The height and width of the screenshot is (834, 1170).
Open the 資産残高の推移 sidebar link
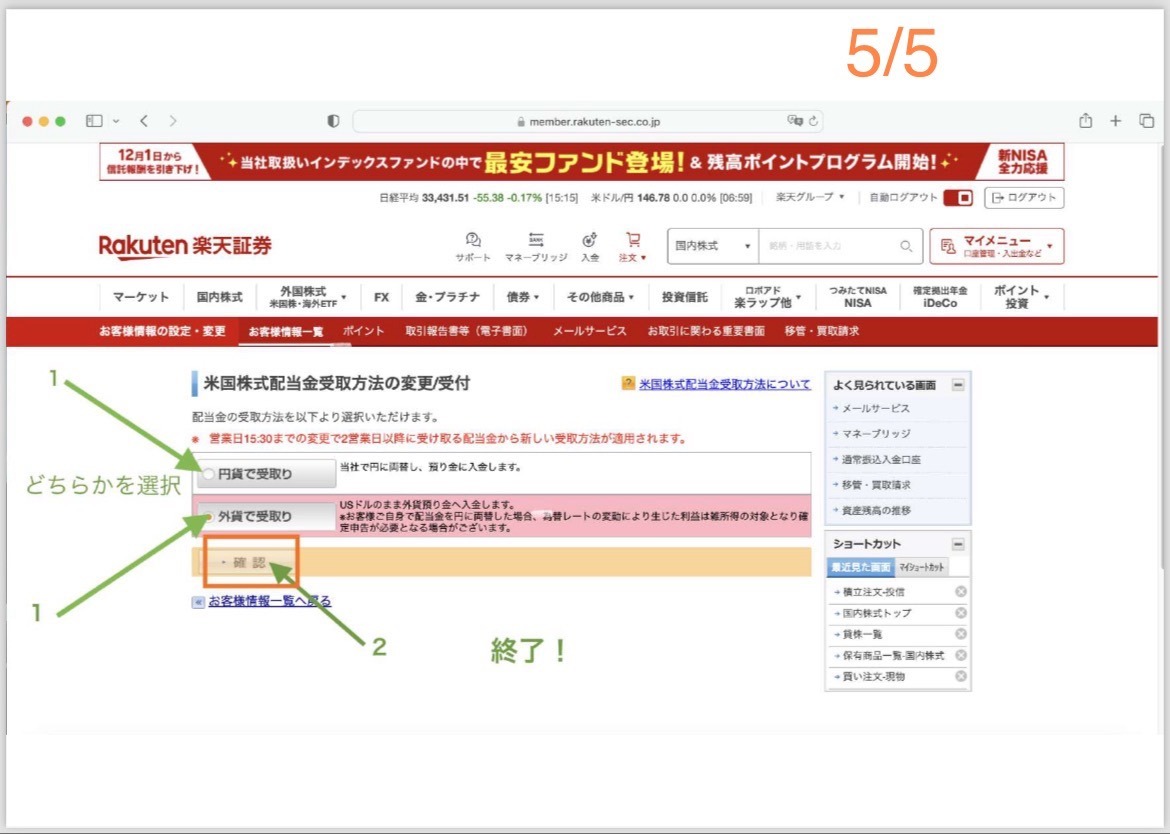point(876,510)
